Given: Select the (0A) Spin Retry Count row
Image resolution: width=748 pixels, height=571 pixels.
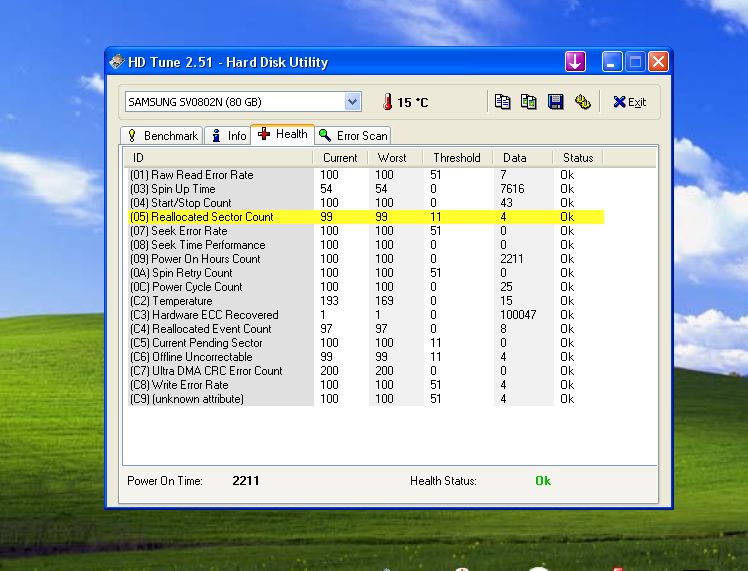Looking at the screenshot, I should (366, 273).
